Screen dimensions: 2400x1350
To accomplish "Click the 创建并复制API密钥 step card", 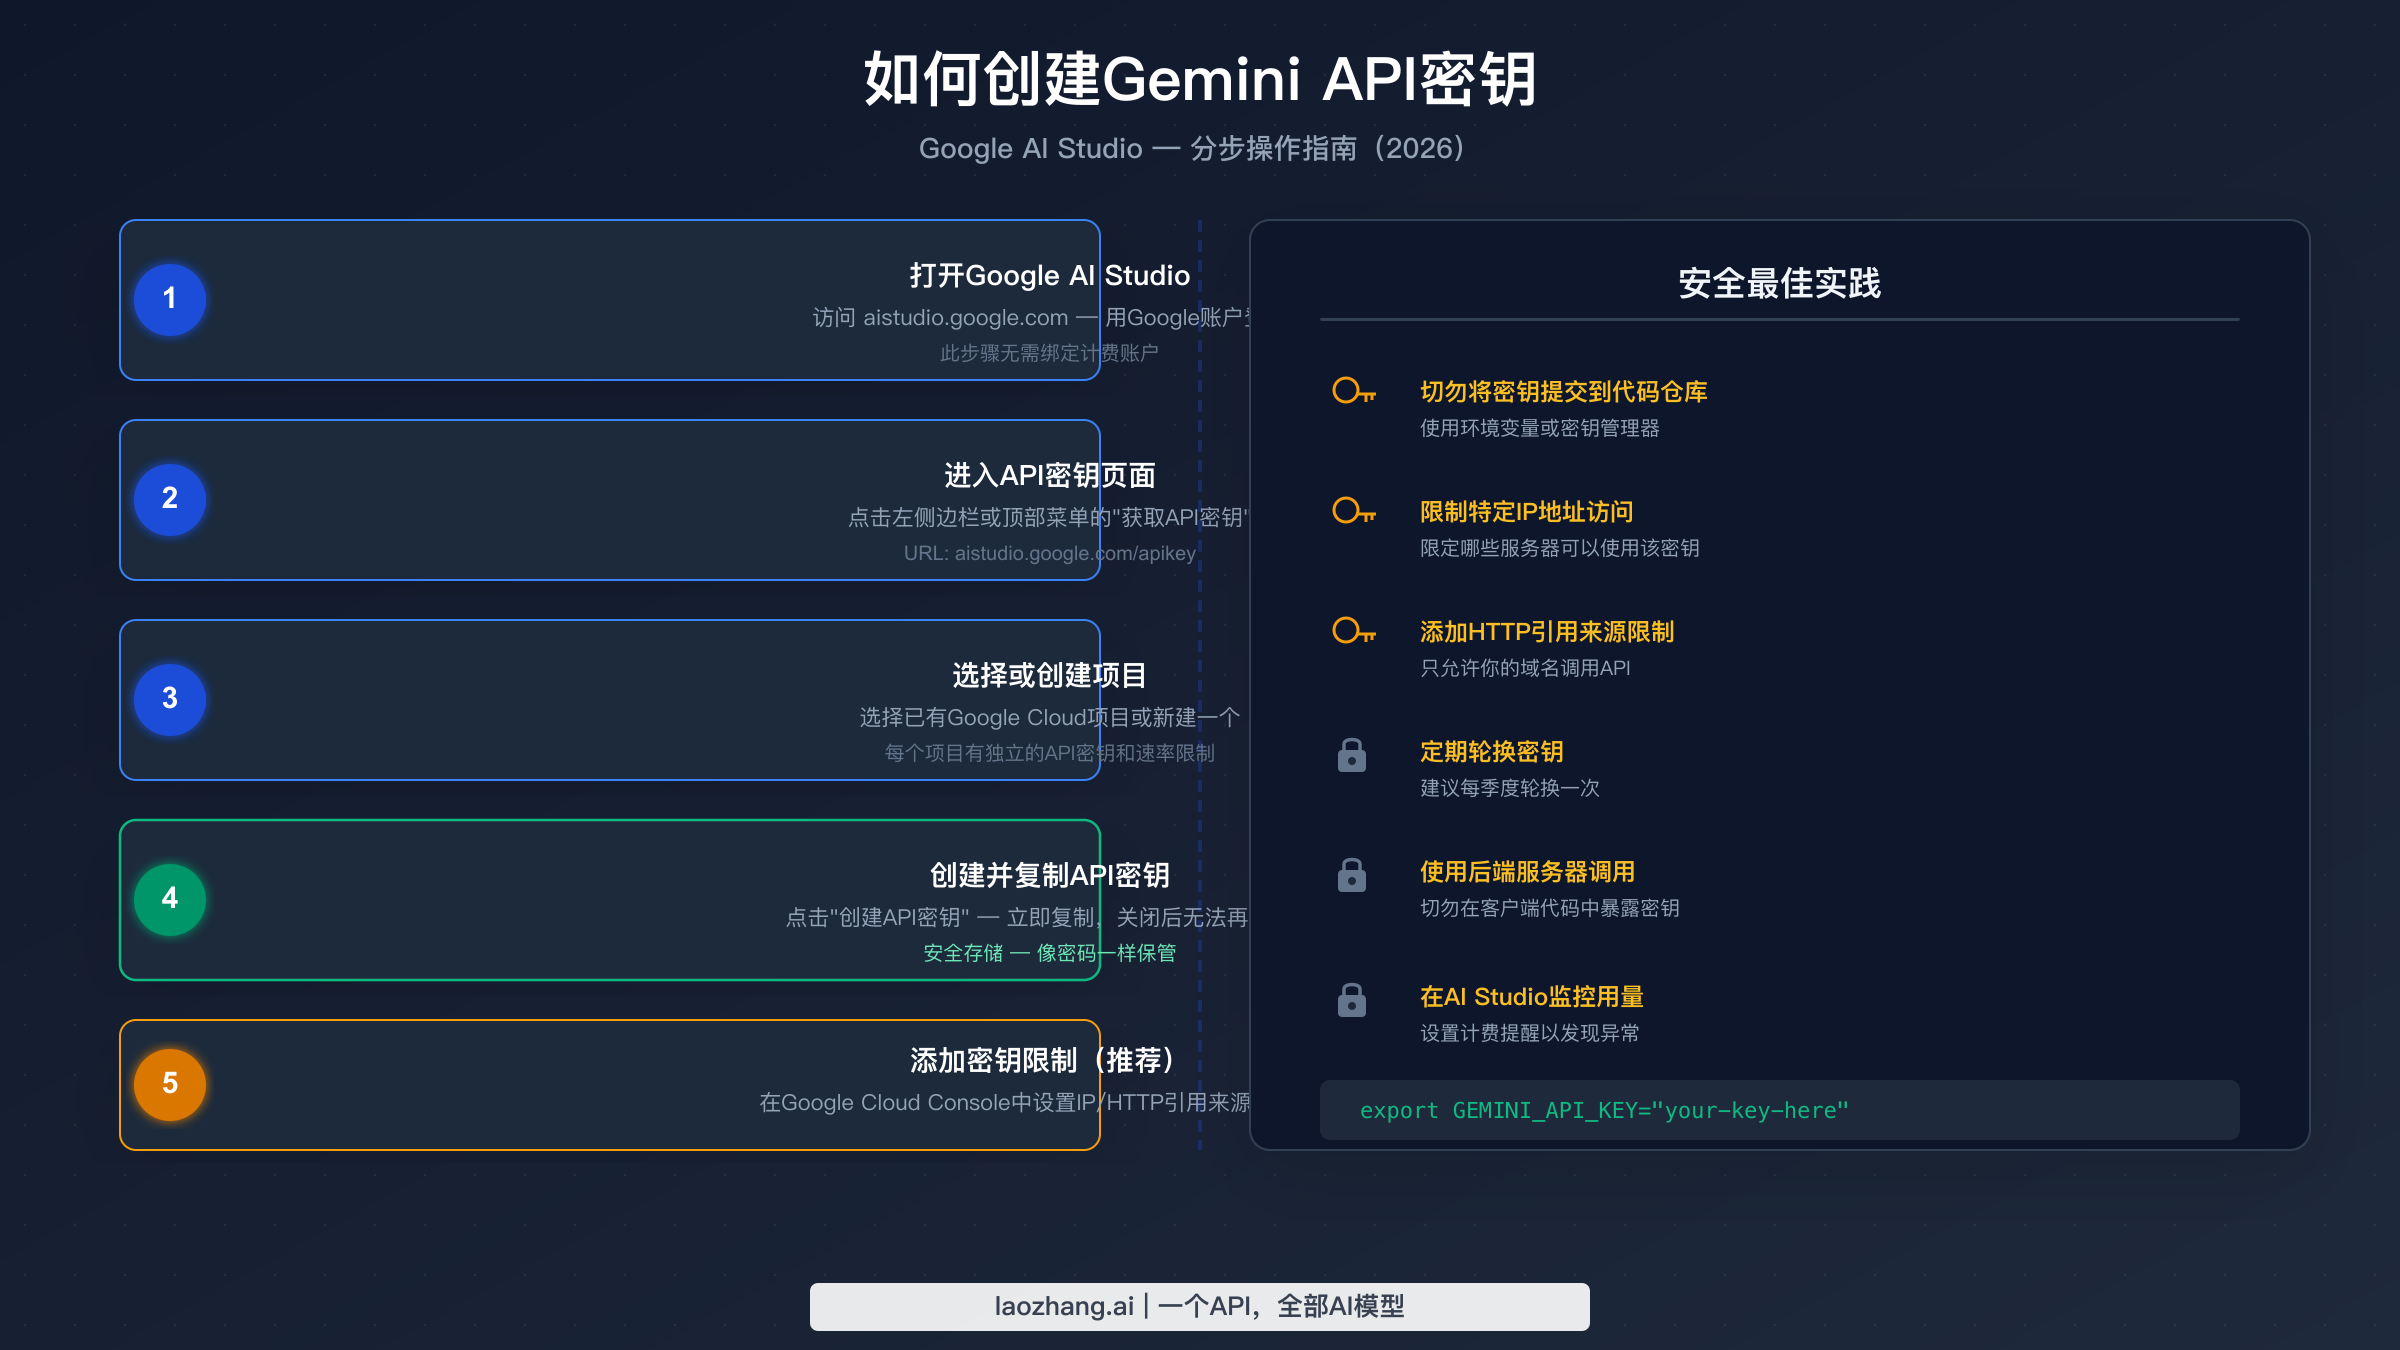I will [x=608, y=900].
